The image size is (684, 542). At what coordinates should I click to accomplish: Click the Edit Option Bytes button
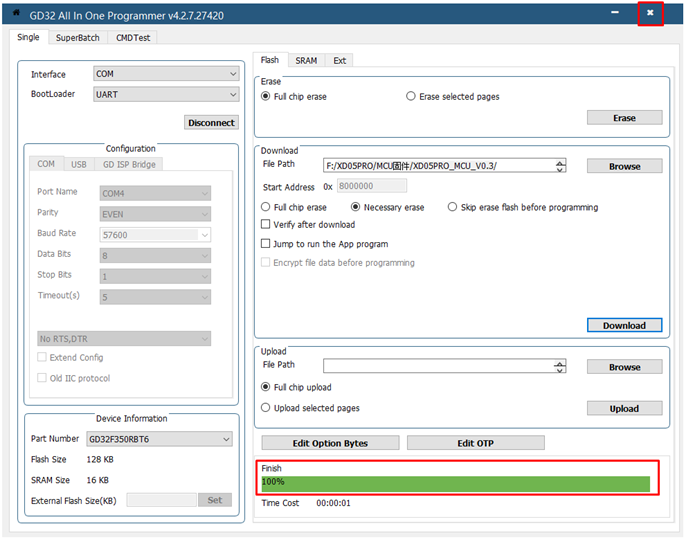coord(330,443)
